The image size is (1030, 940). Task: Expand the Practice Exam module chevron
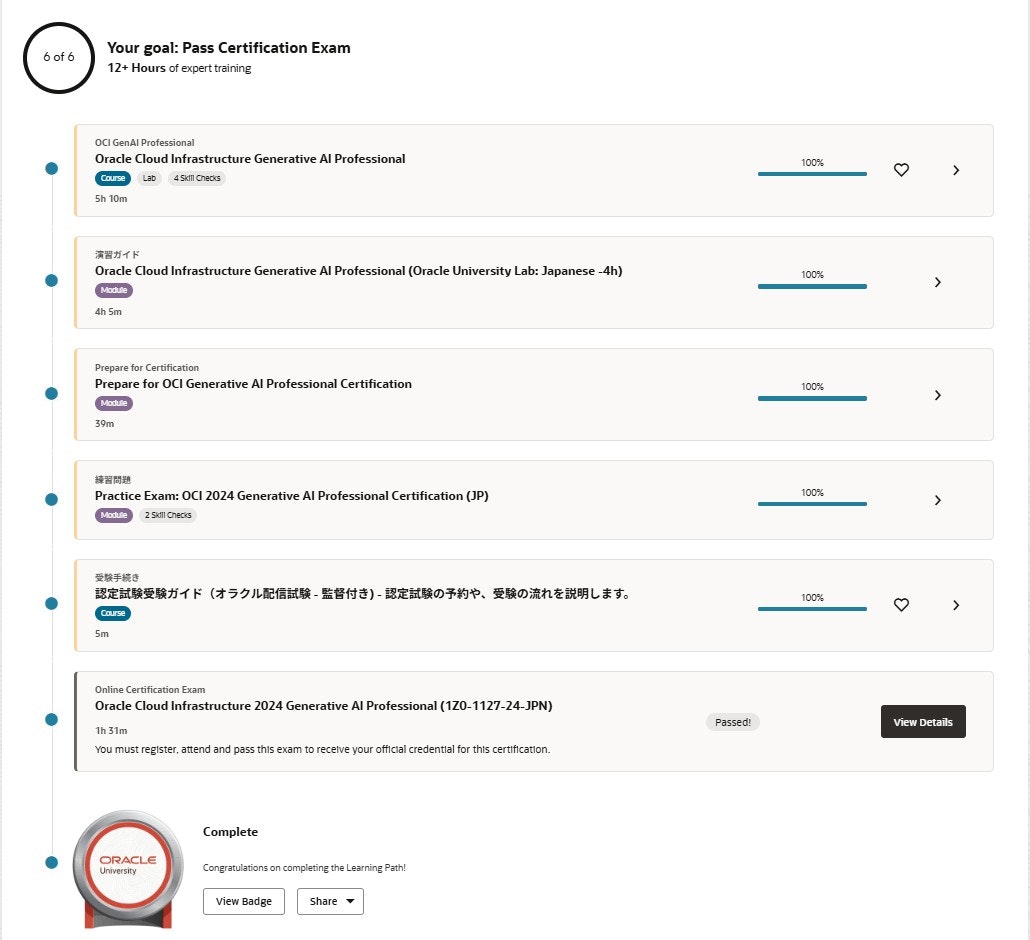[x=937, y=501]
